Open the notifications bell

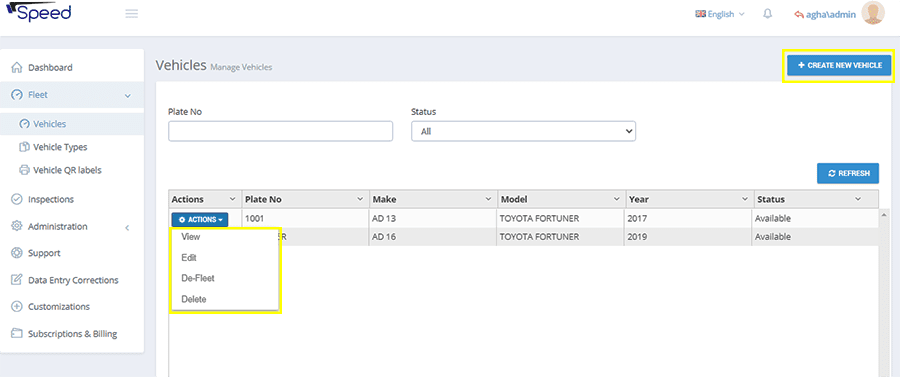pos(767,14)
